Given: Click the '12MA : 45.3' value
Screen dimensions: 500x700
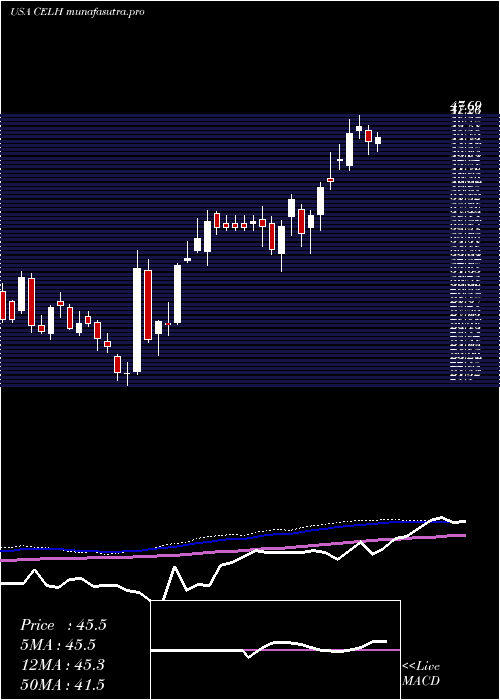Looking at the screenshot, I should pos(62,665).
